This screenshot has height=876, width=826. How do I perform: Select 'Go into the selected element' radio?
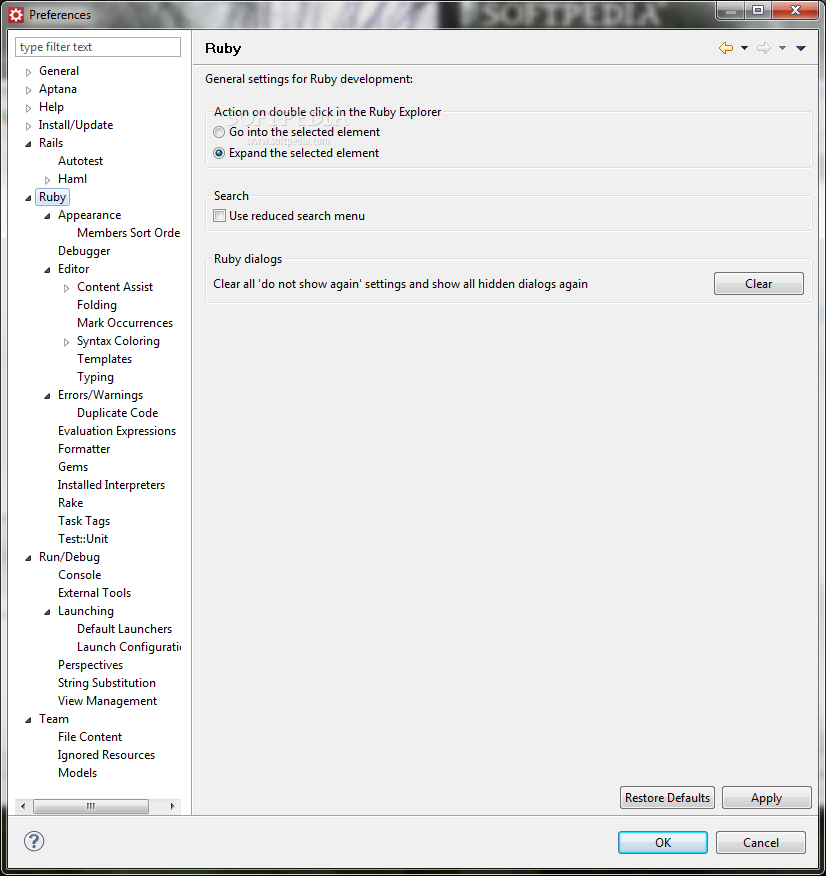[219, 132]
